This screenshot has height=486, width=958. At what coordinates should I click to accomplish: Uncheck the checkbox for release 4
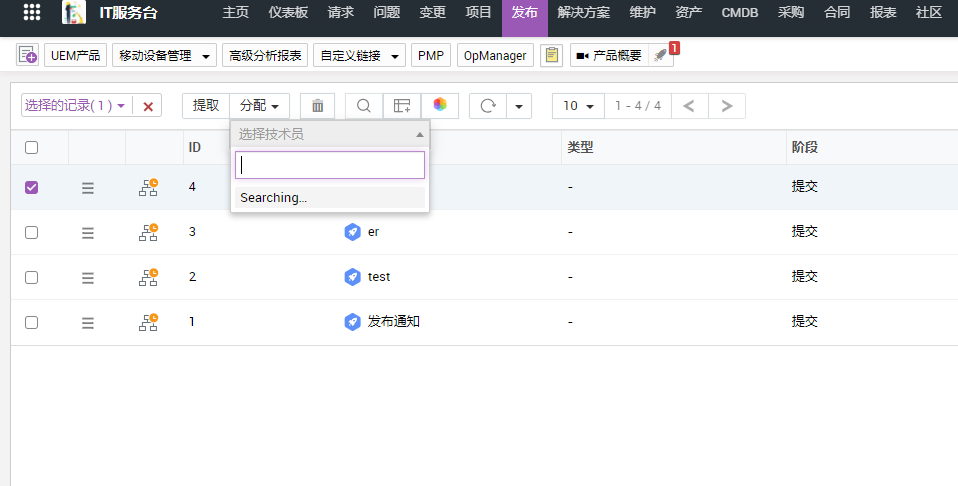pyautogui.click(x=31, y=187)
